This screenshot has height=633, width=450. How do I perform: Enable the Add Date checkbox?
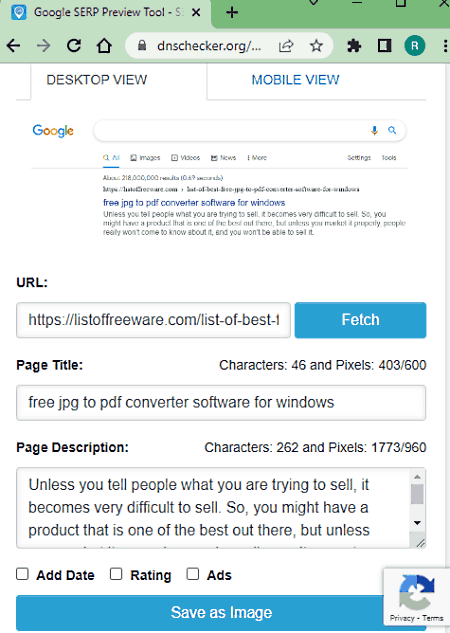click(x=22, y=574)
